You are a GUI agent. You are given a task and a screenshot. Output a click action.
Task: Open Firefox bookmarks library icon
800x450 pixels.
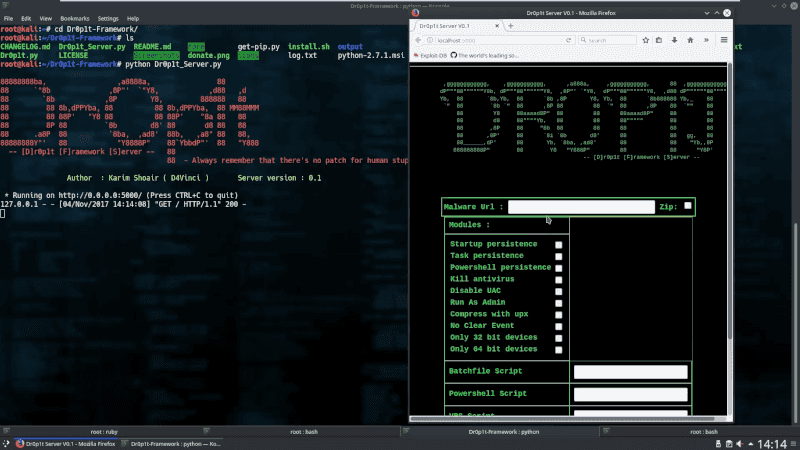tap(659, 40)
